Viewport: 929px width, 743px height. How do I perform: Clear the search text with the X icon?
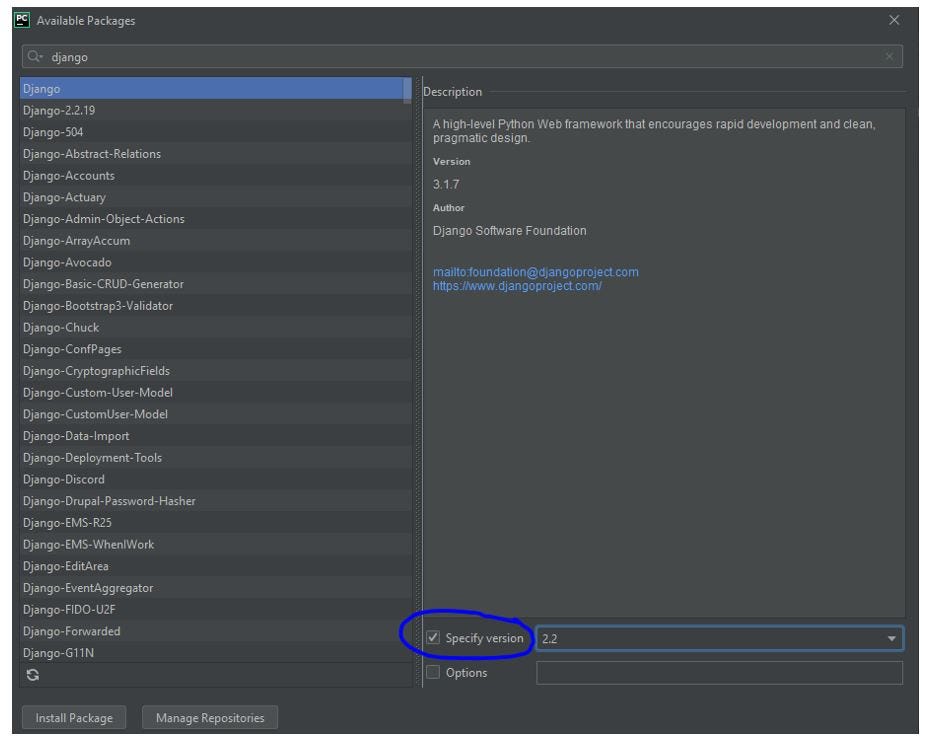click(891, 57)
